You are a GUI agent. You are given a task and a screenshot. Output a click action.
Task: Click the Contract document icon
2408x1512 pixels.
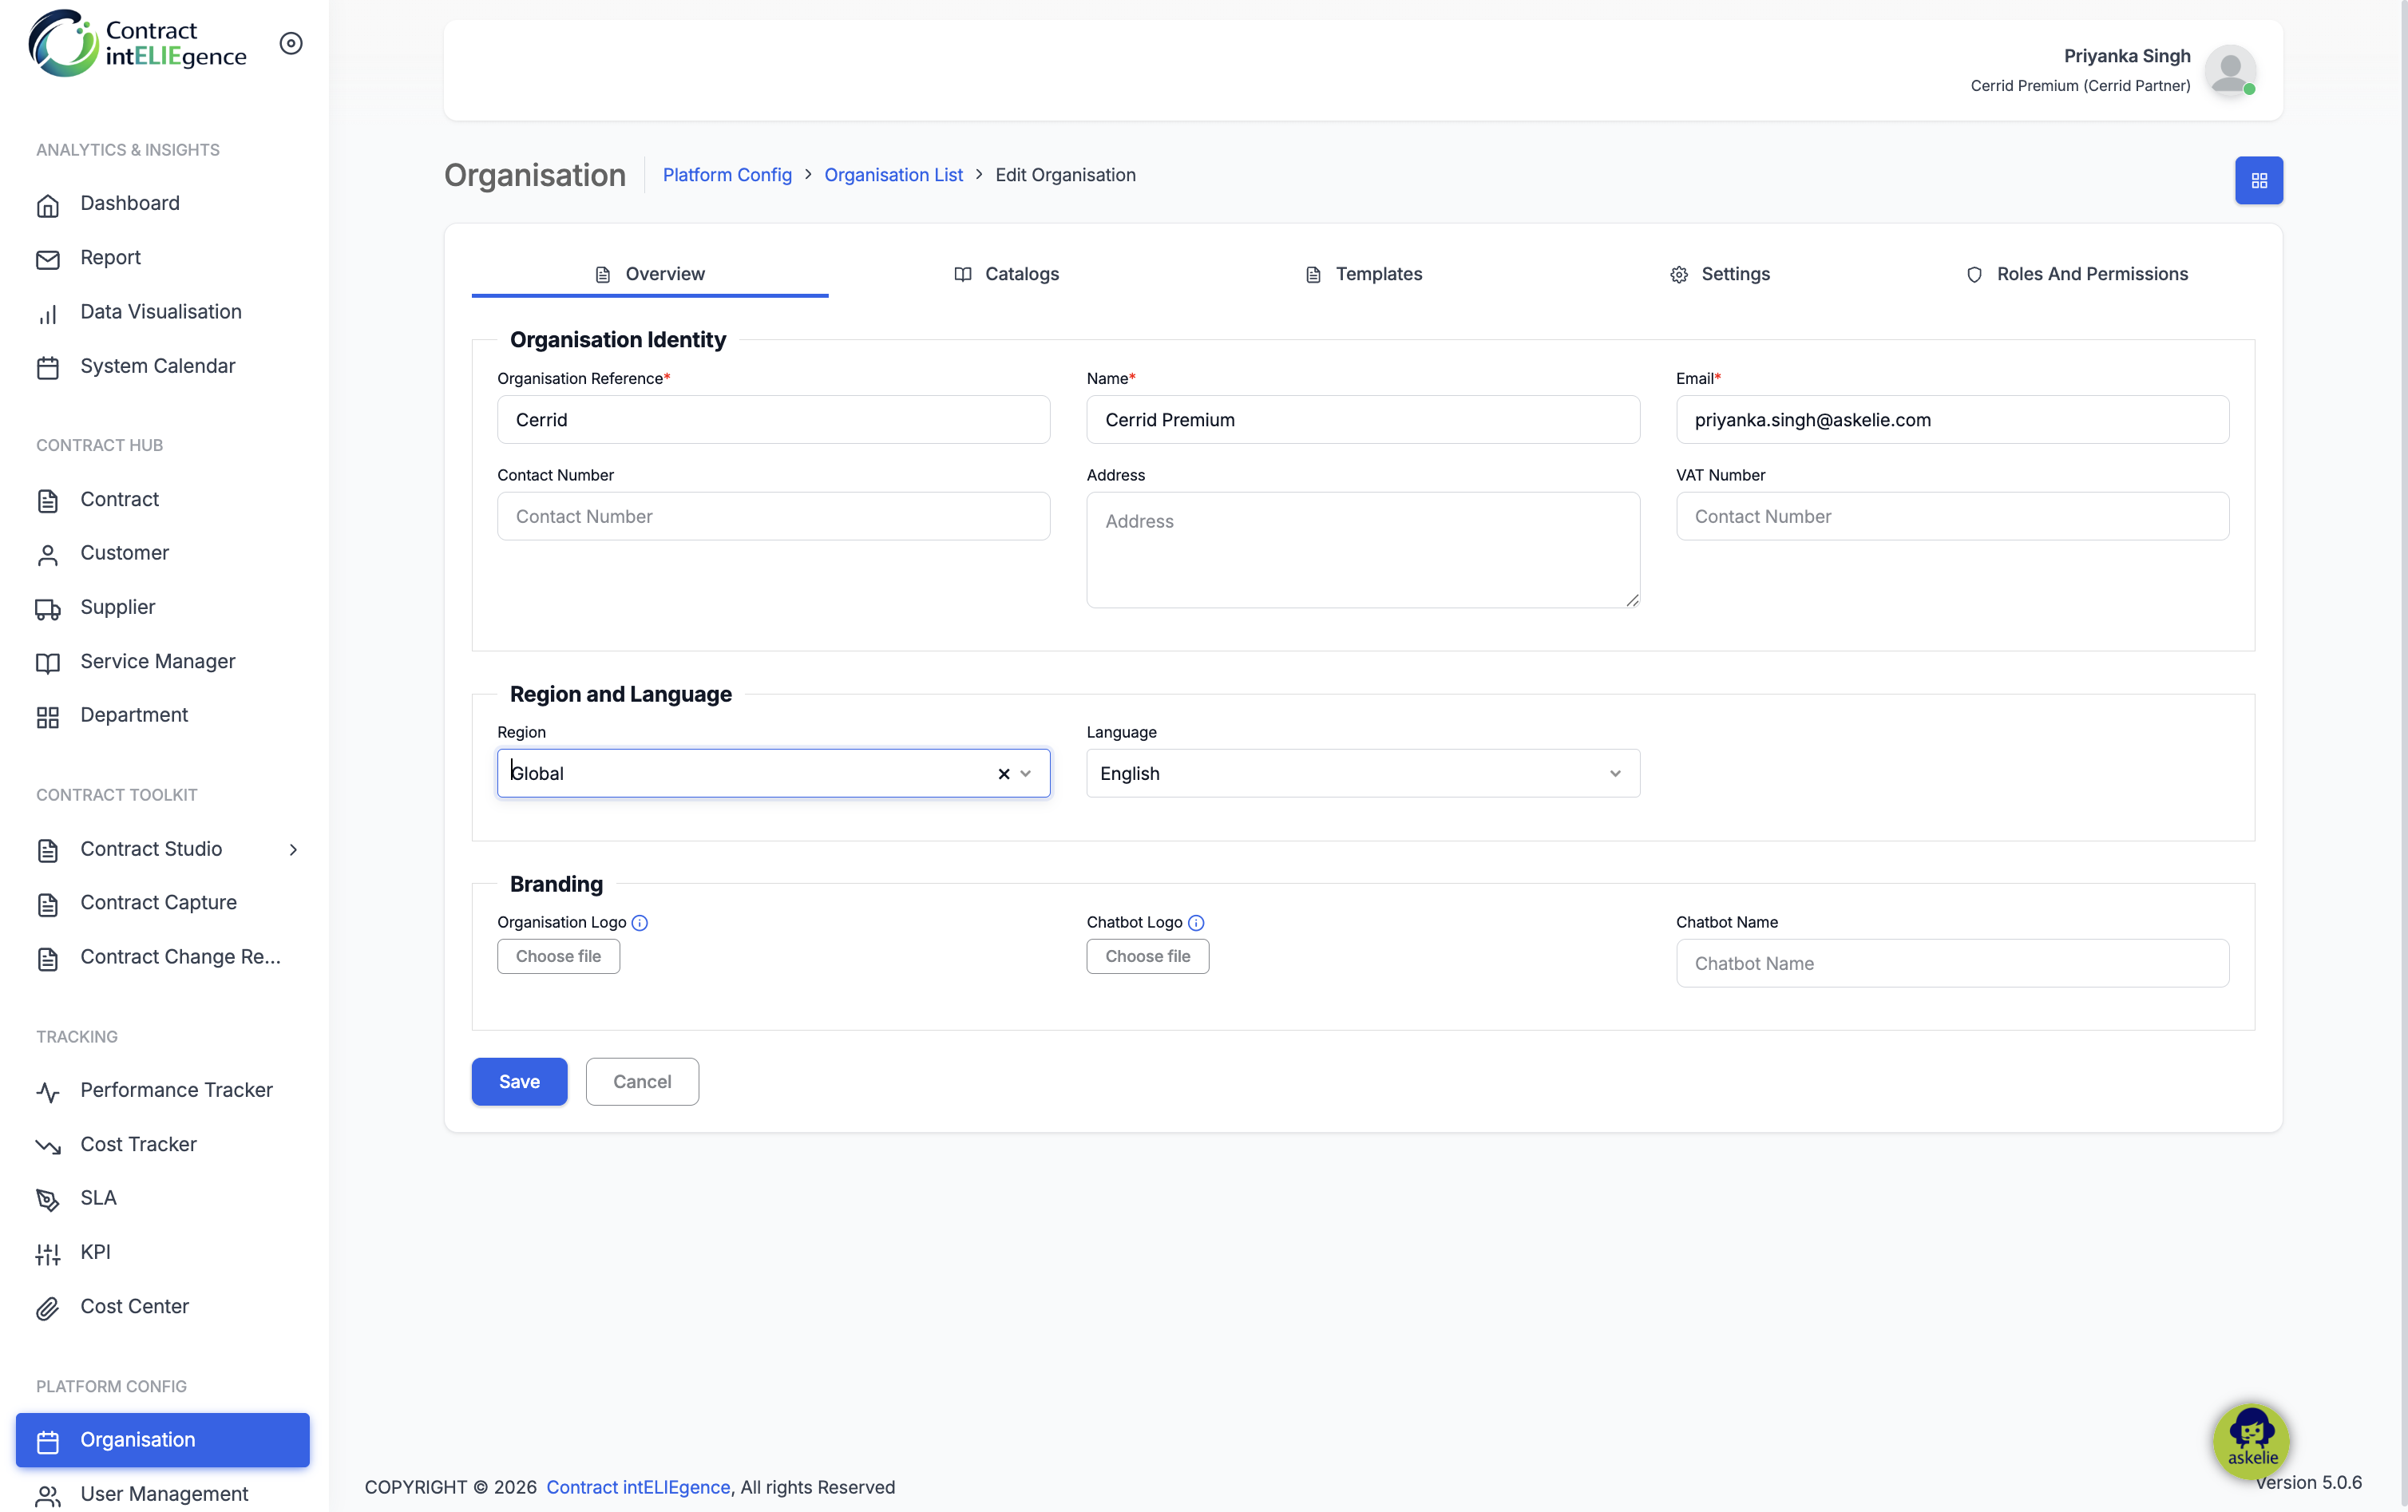48,501
